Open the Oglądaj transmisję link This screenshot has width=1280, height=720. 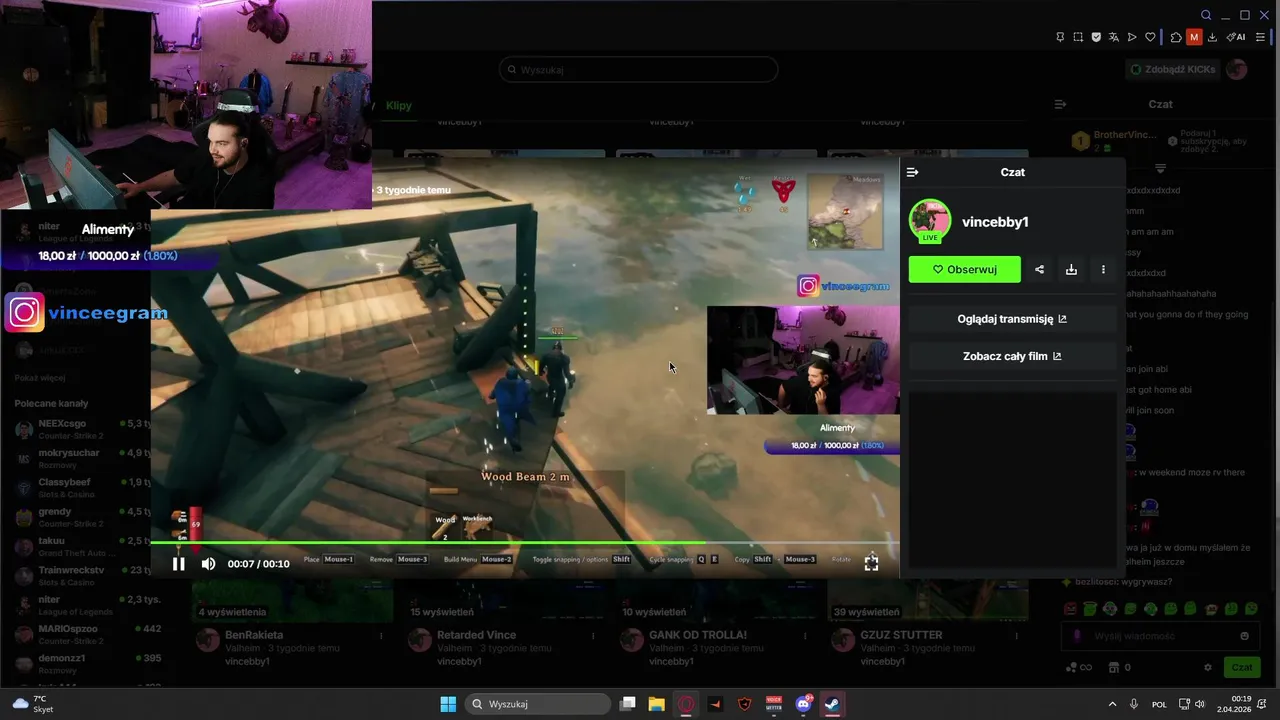click(x=1012, y=319)
